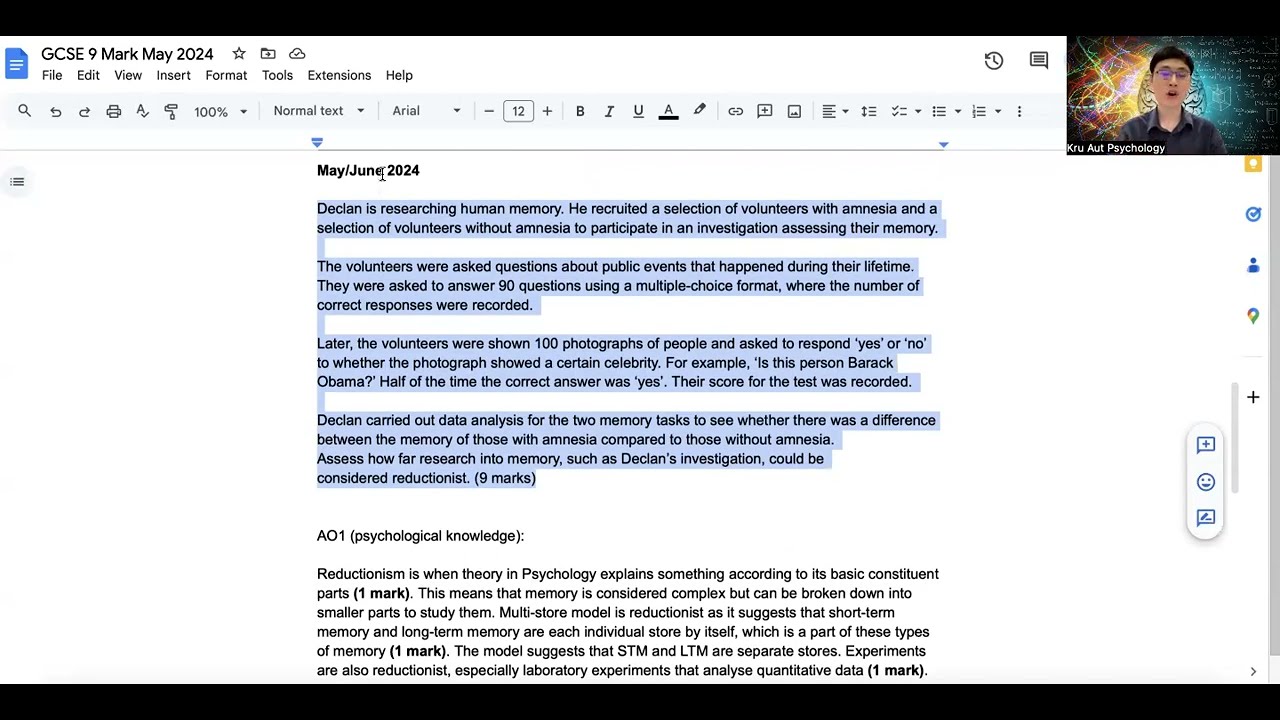
Task: Click the font size field showing 12
Action: tap(518, 111)
